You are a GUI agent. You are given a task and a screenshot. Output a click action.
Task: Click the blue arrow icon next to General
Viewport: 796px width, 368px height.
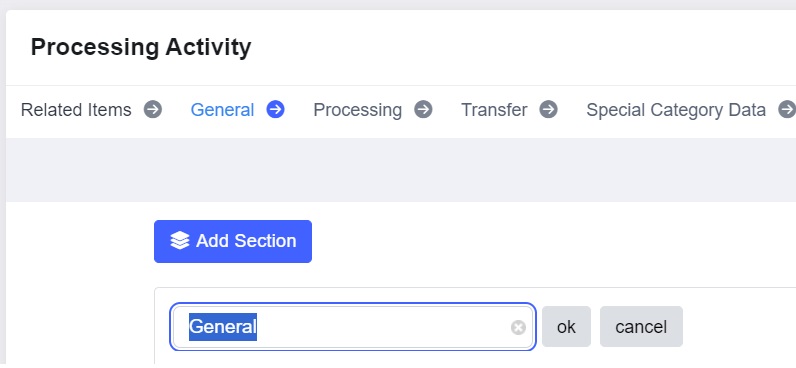276,110
